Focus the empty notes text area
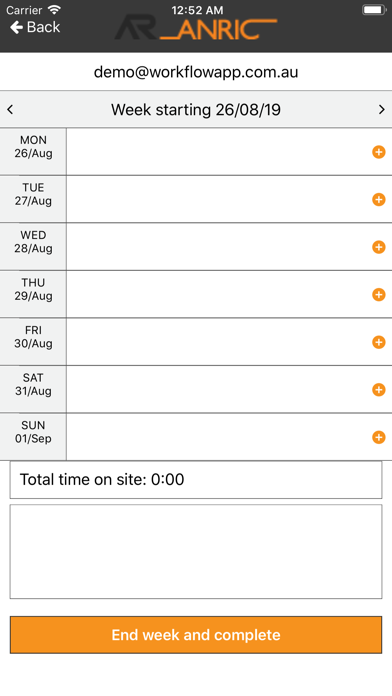Image resolution: width=392 pixels, height=696 pixels. (x=196, y=551)
